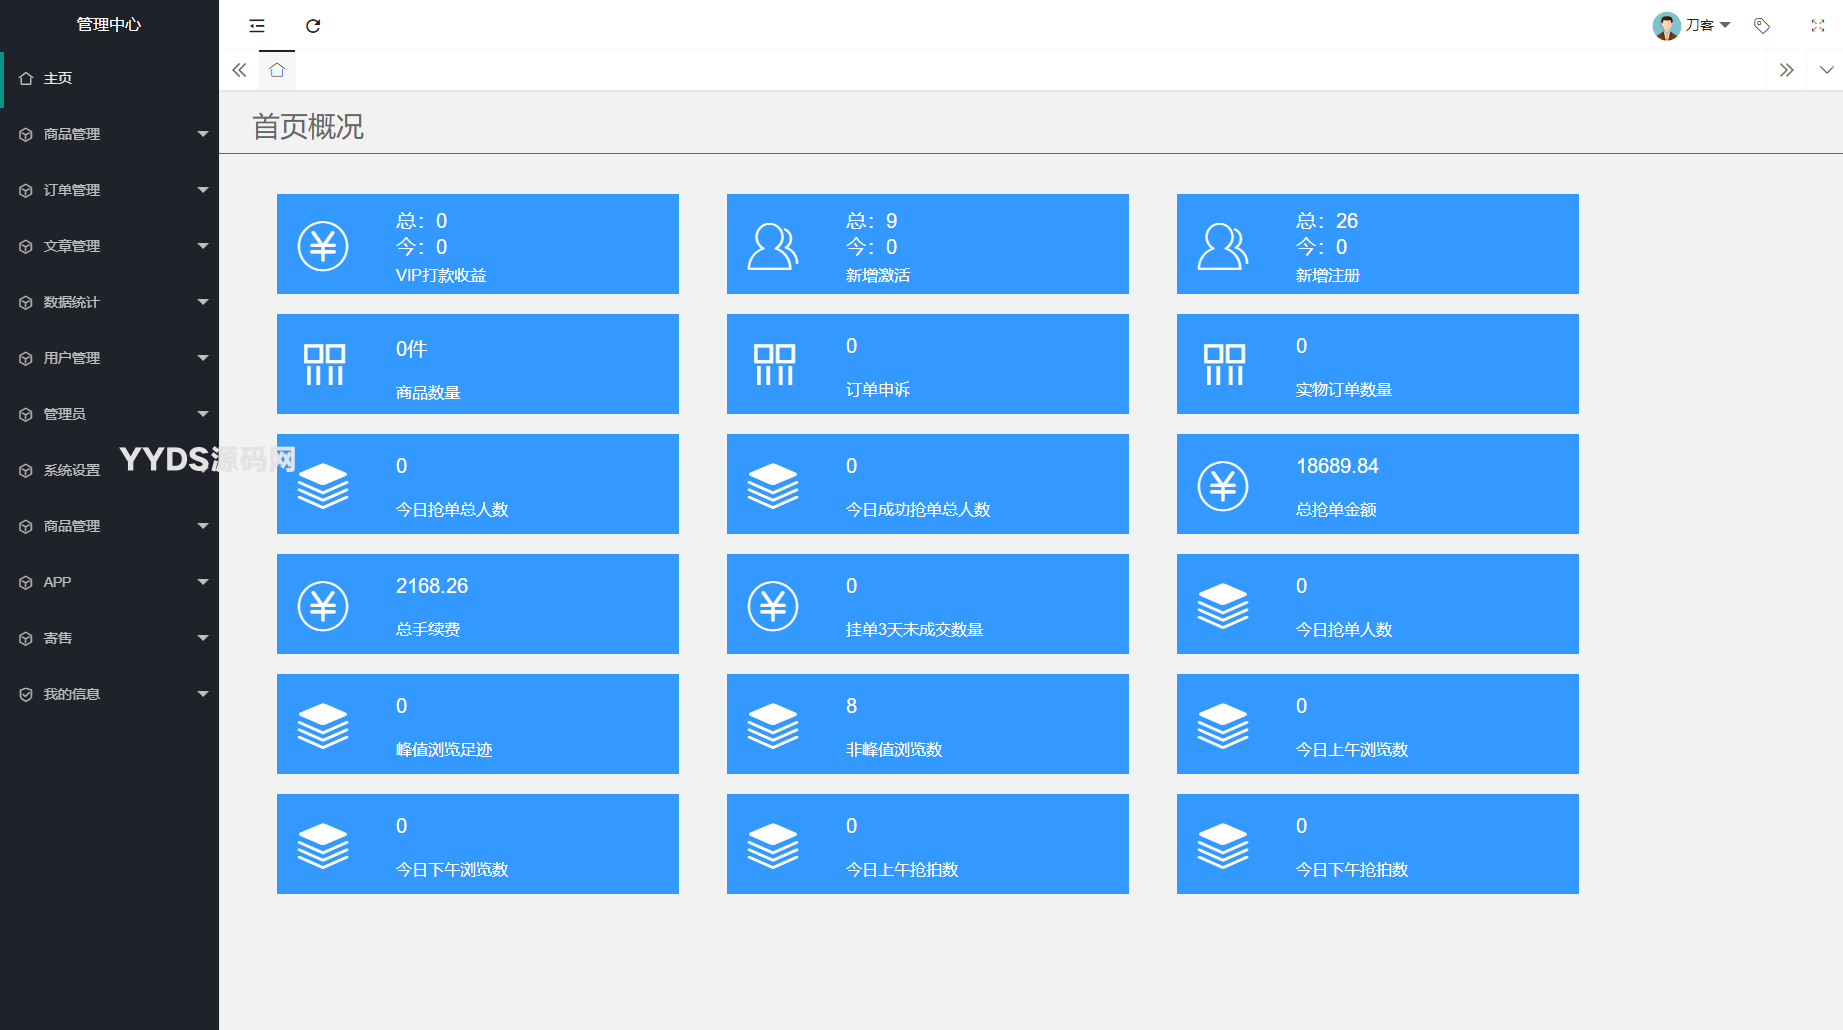The image size is (1843, 1030).
Task: Click the user icon on 新增注册 card
Action: [1222, 246]
